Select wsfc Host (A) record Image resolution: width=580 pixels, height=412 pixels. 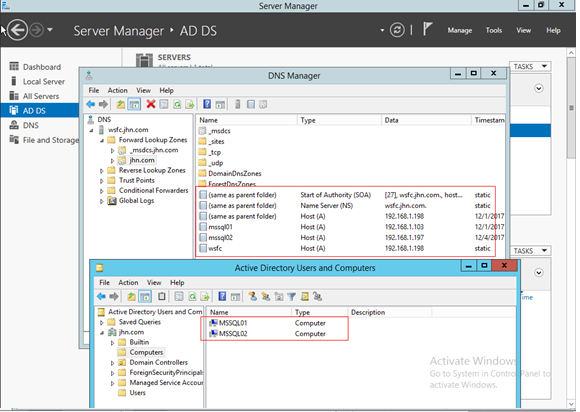350,249
